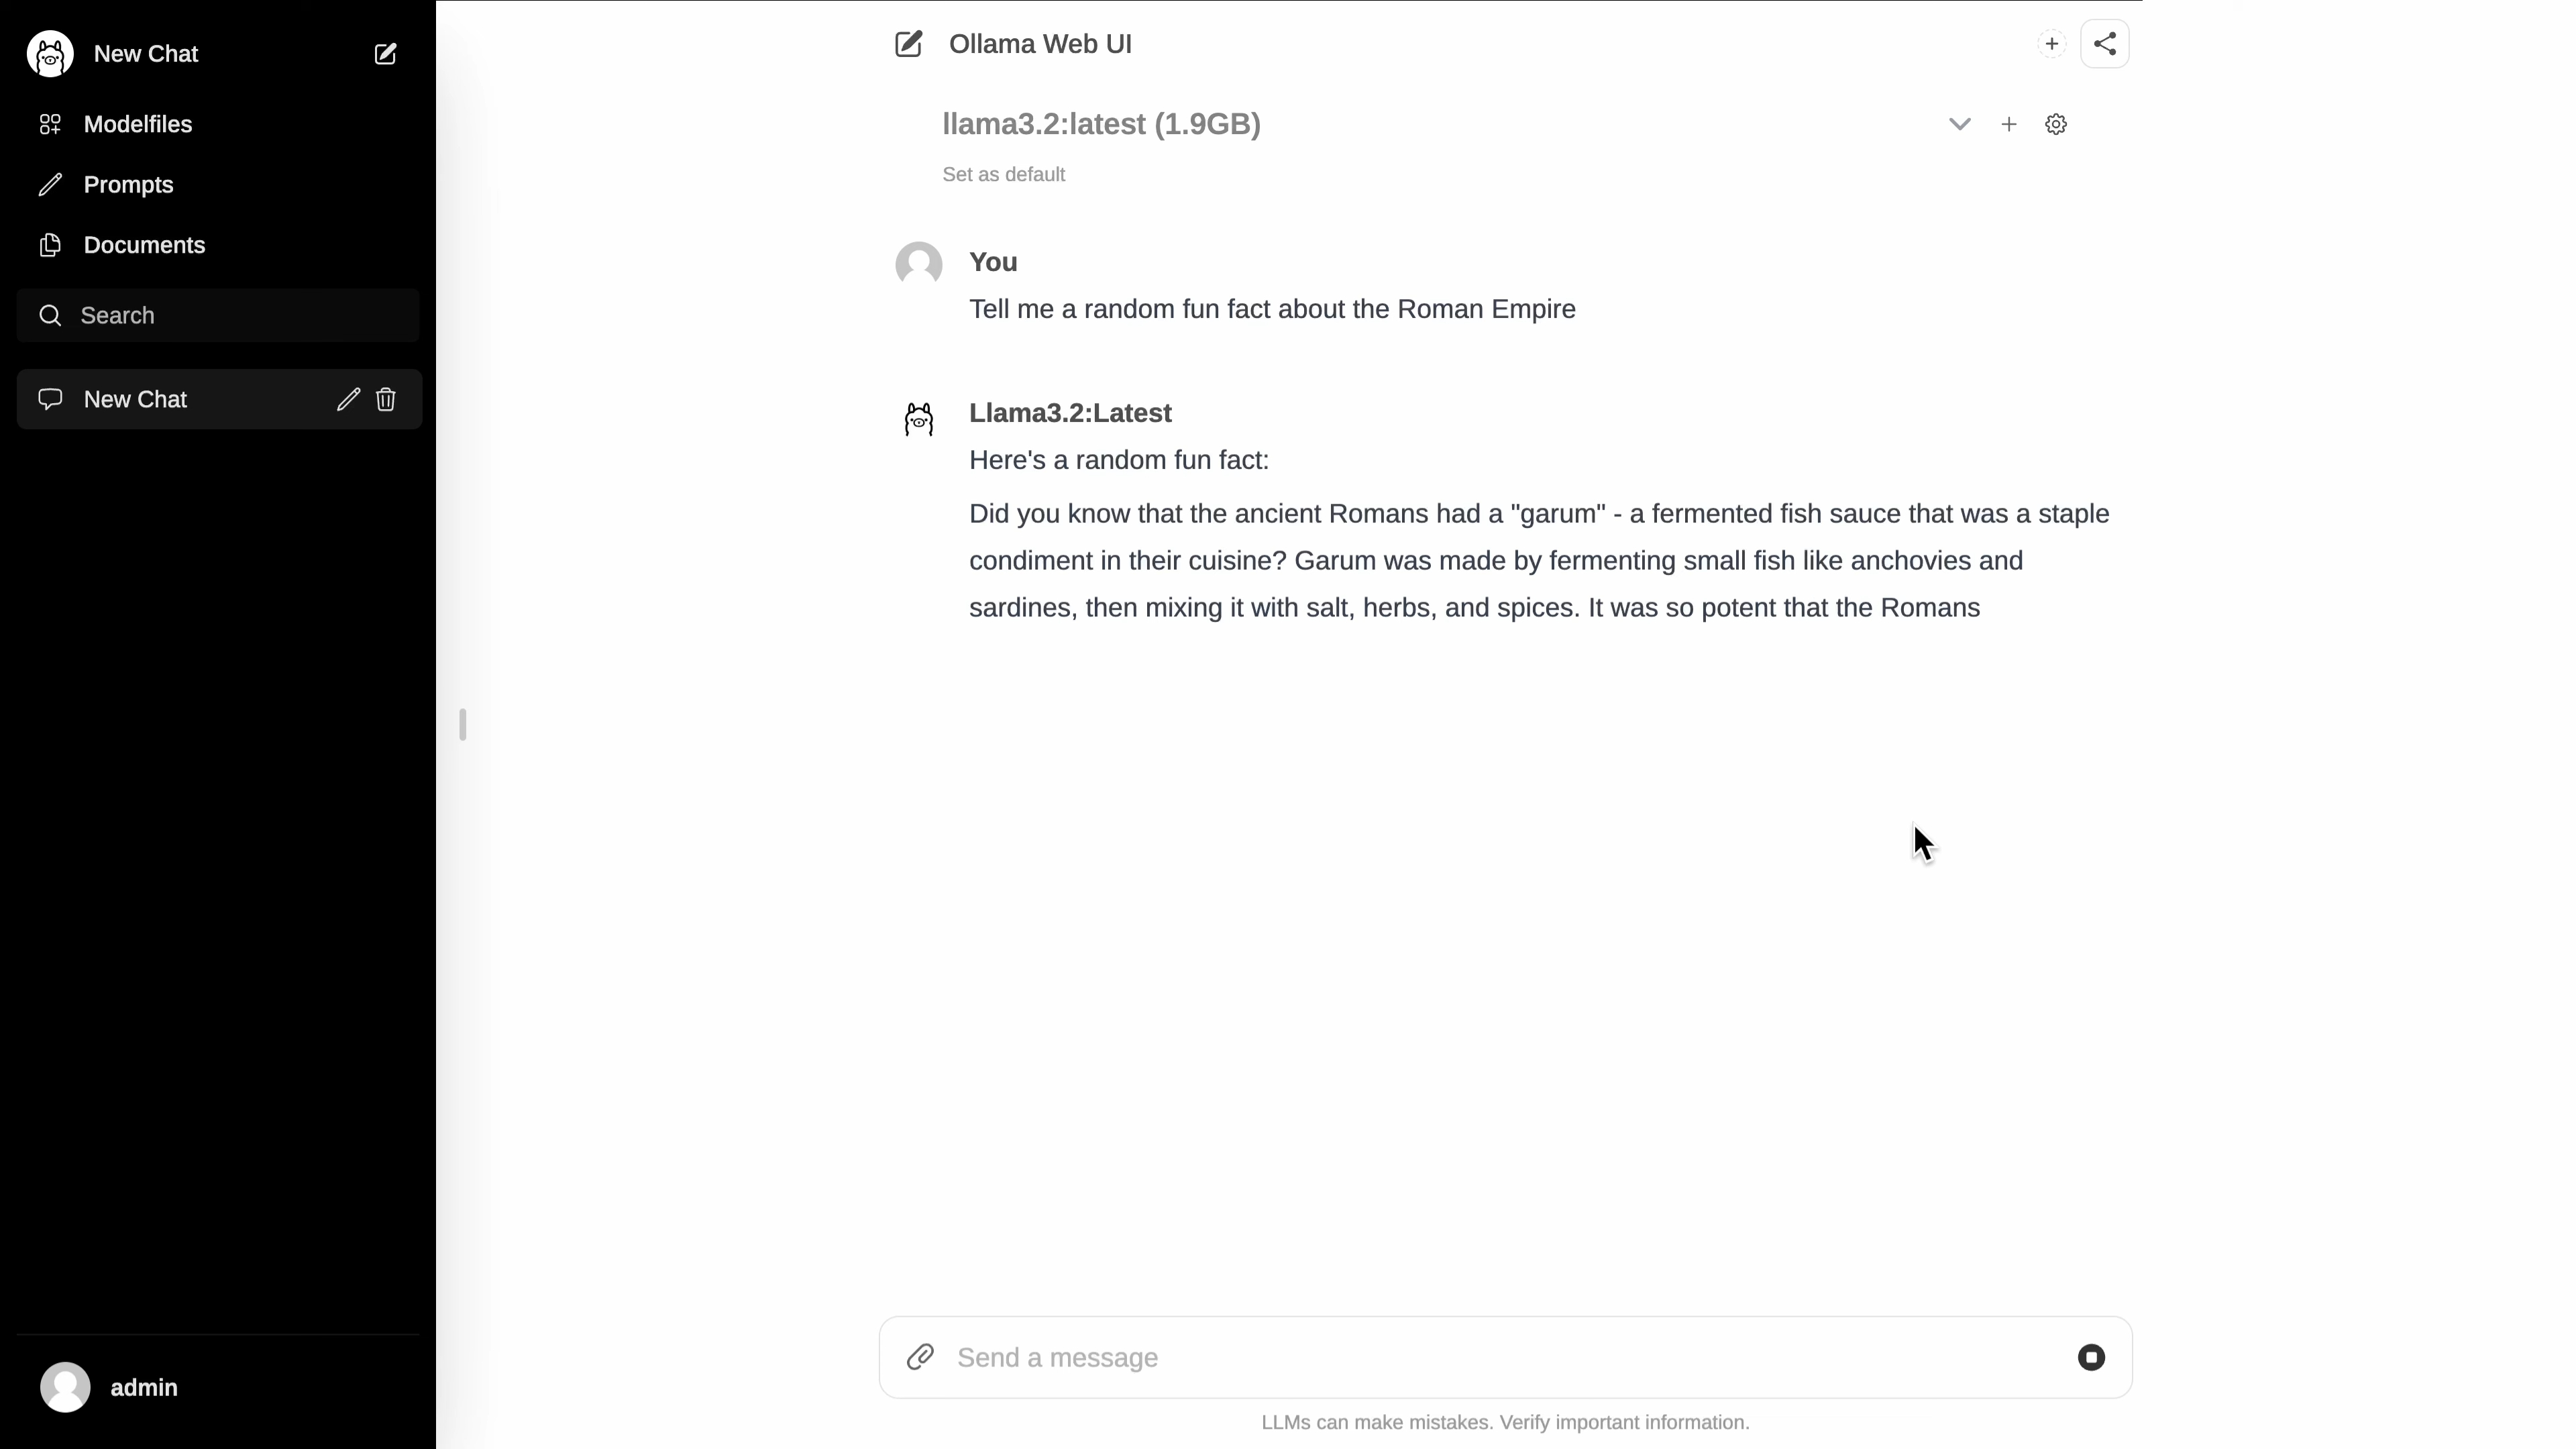Rename the New Chat conversation with pencil icon

[348, 400]
